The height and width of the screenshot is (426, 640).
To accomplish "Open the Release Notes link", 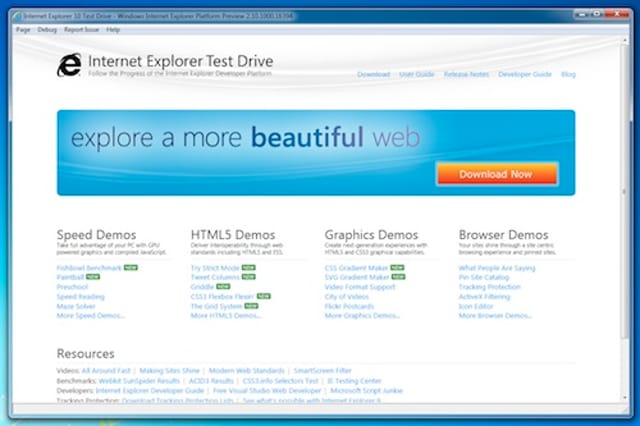I will 466,74.
